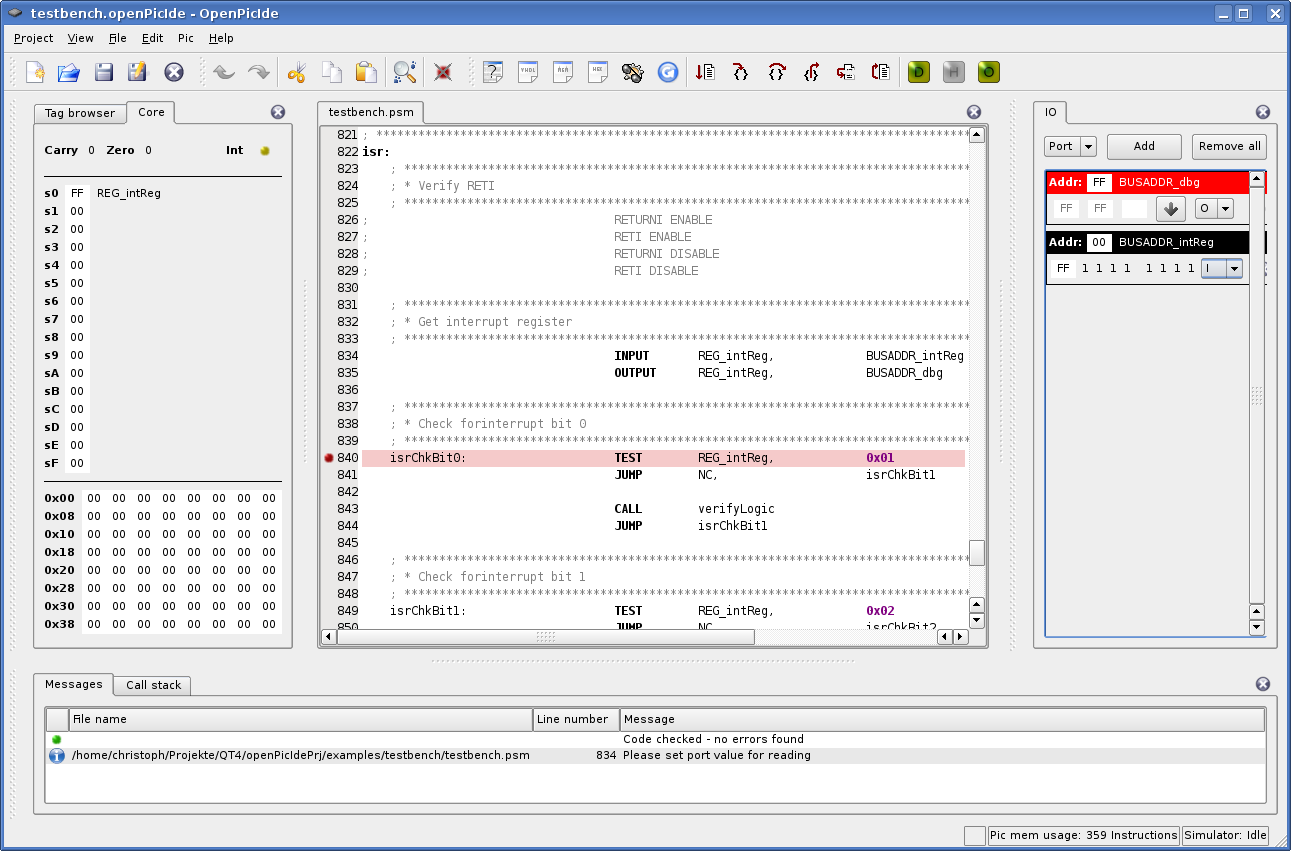Click the tools and wrench settings icon

pos(632,72)
